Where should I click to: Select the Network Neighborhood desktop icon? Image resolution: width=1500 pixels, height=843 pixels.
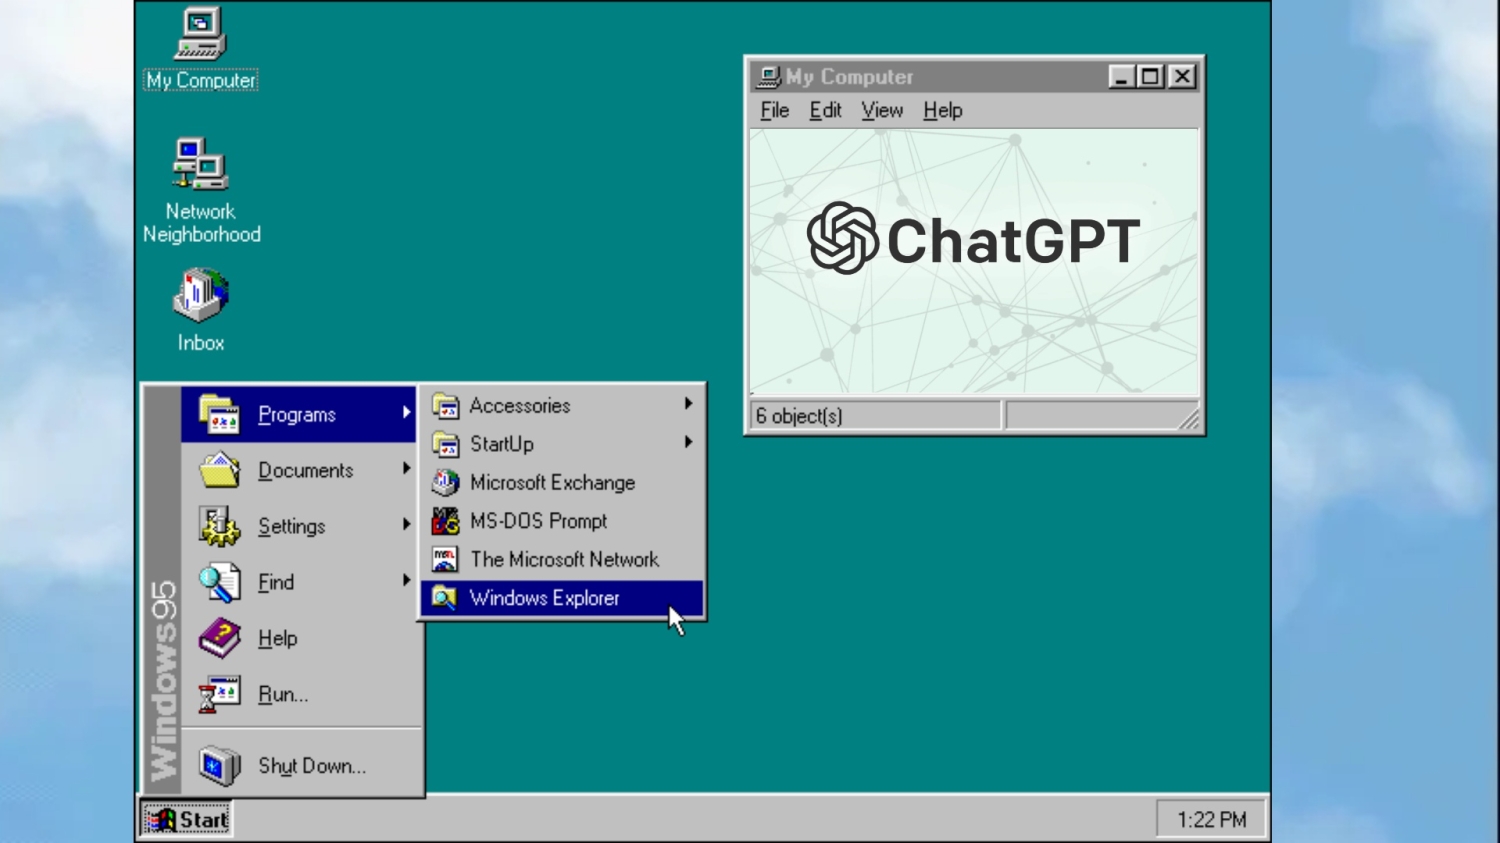pyautogui.click(x=201, y=191)
